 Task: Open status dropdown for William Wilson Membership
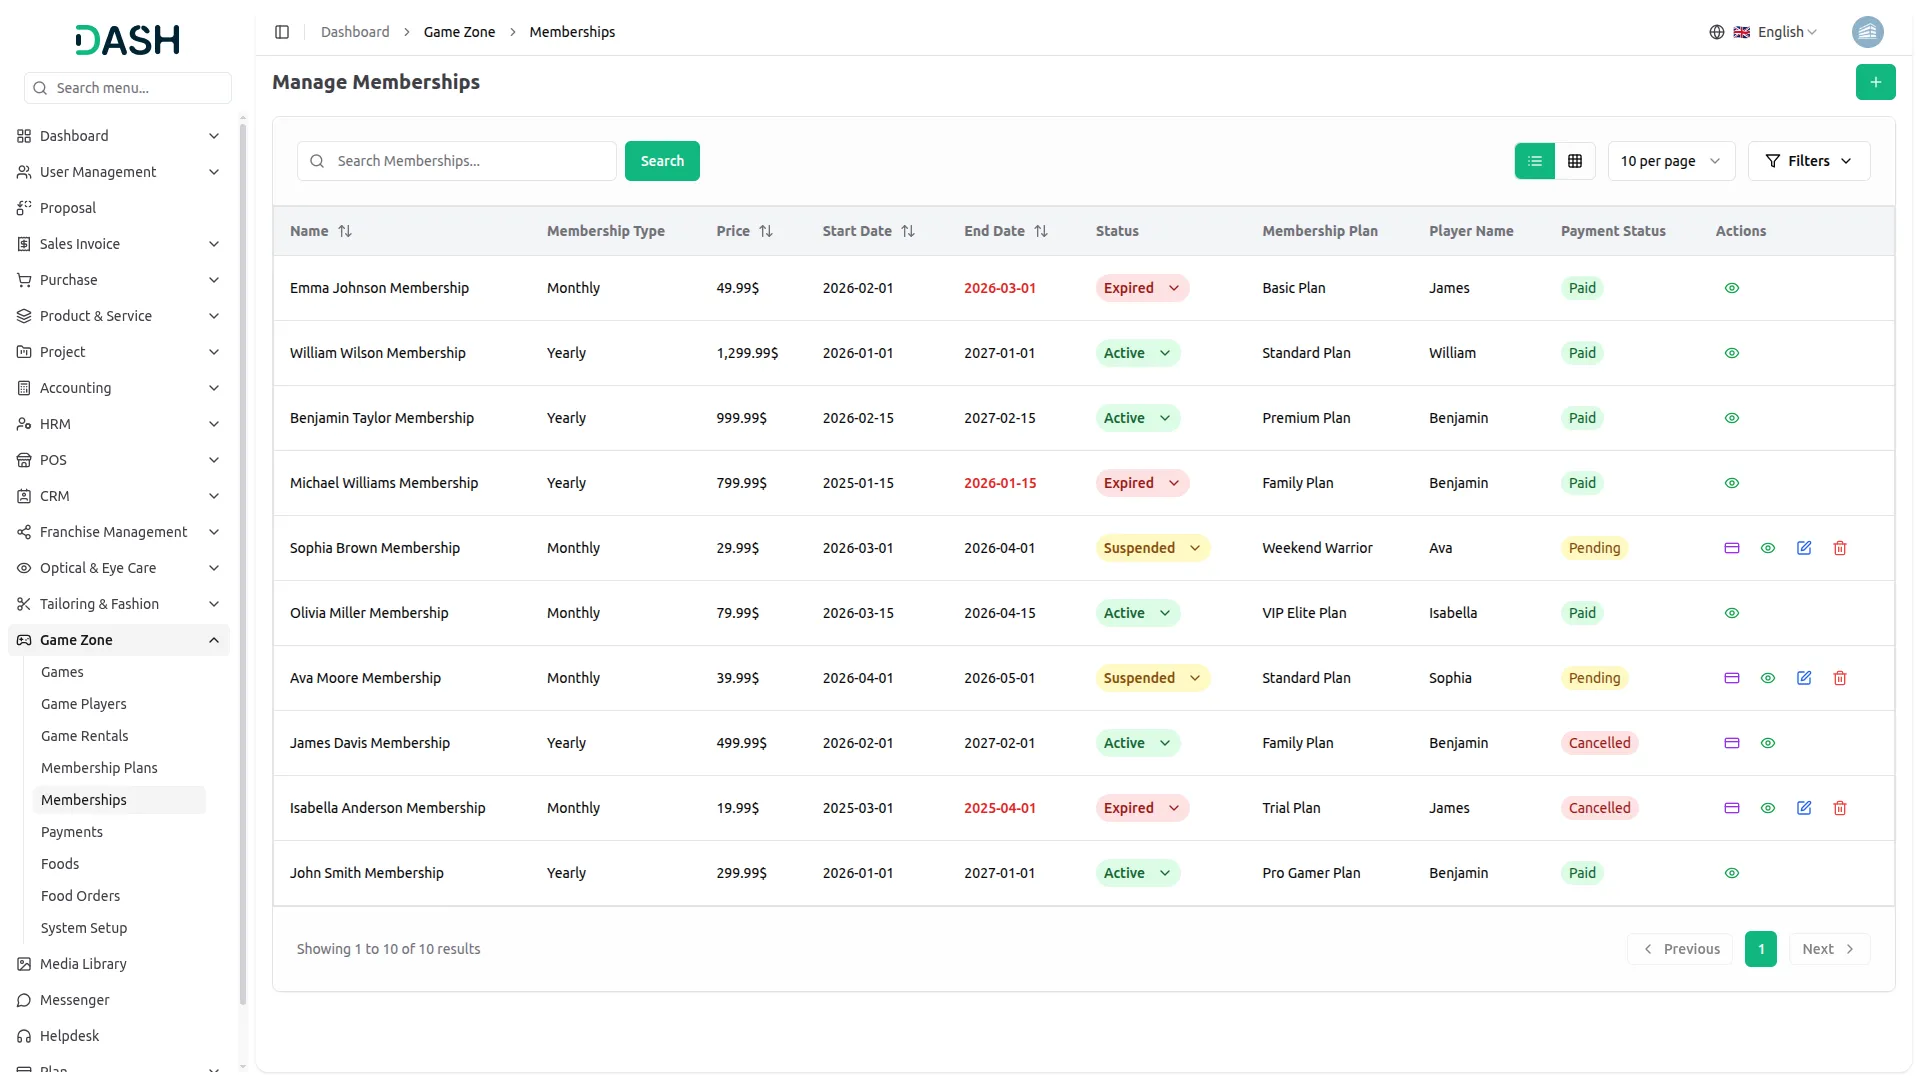[x=1138, y=353]
